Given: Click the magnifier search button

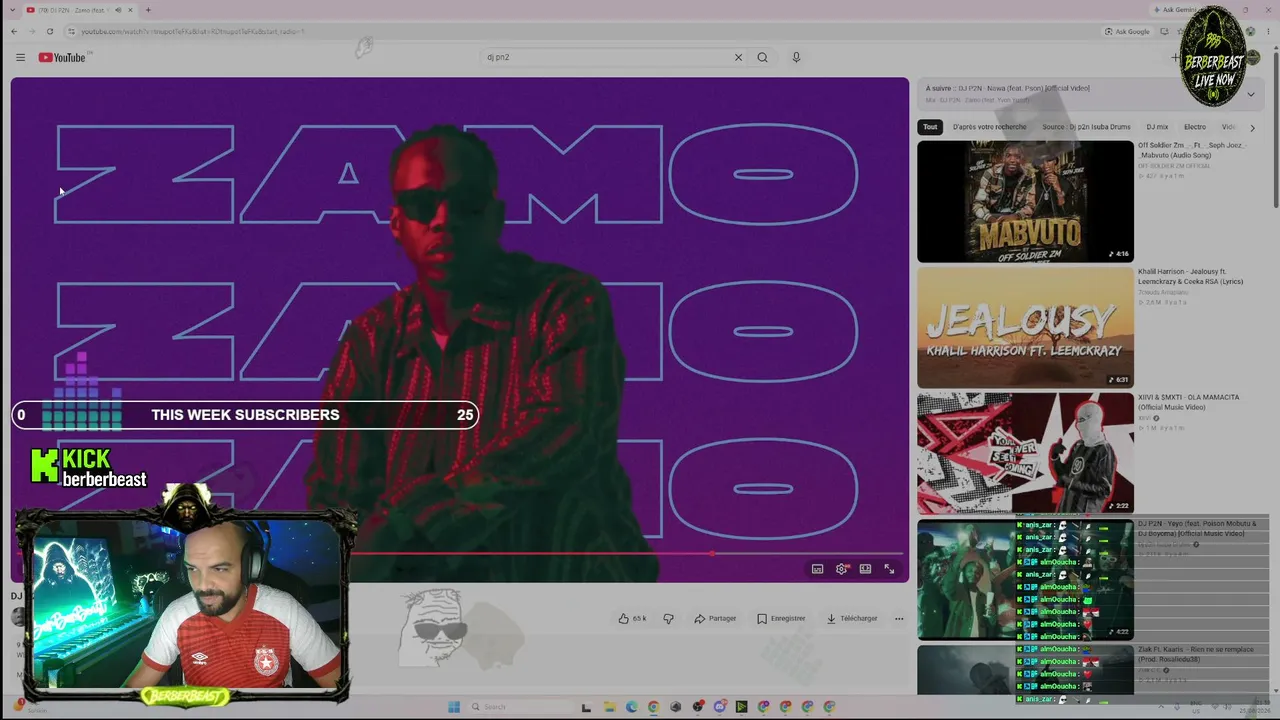Looking at the screenshot, I should coord(762,57).
